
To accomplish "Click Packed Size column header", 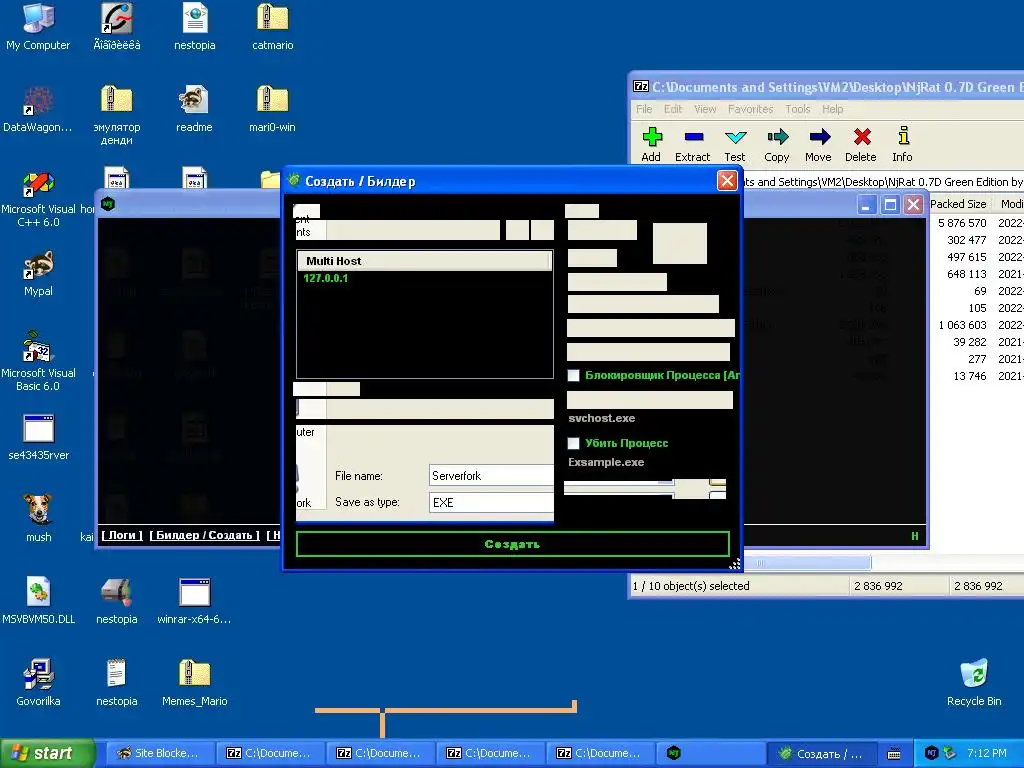I will point(958,204).
